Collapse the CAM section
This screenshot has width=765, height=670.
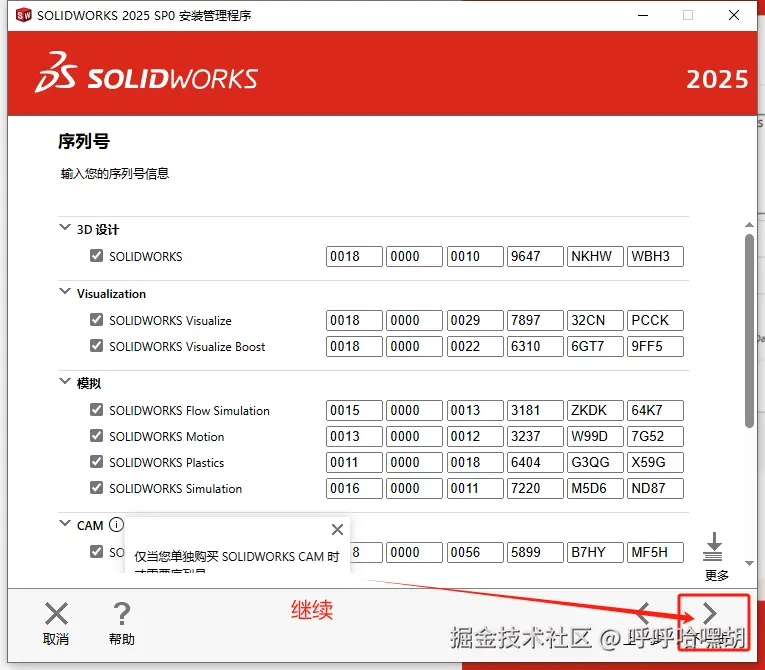pos(64,524)
